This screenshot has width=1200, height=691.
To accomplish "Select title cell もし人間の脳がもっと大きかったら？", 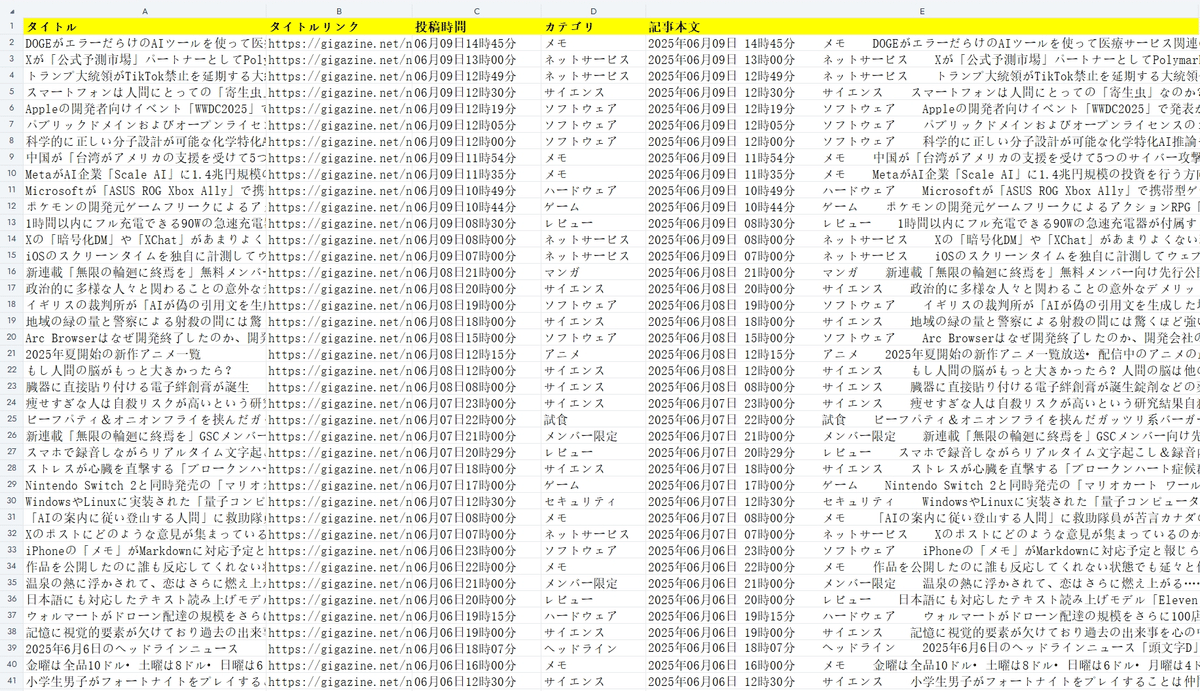I will pyautogui.click(x=145, y=369).
